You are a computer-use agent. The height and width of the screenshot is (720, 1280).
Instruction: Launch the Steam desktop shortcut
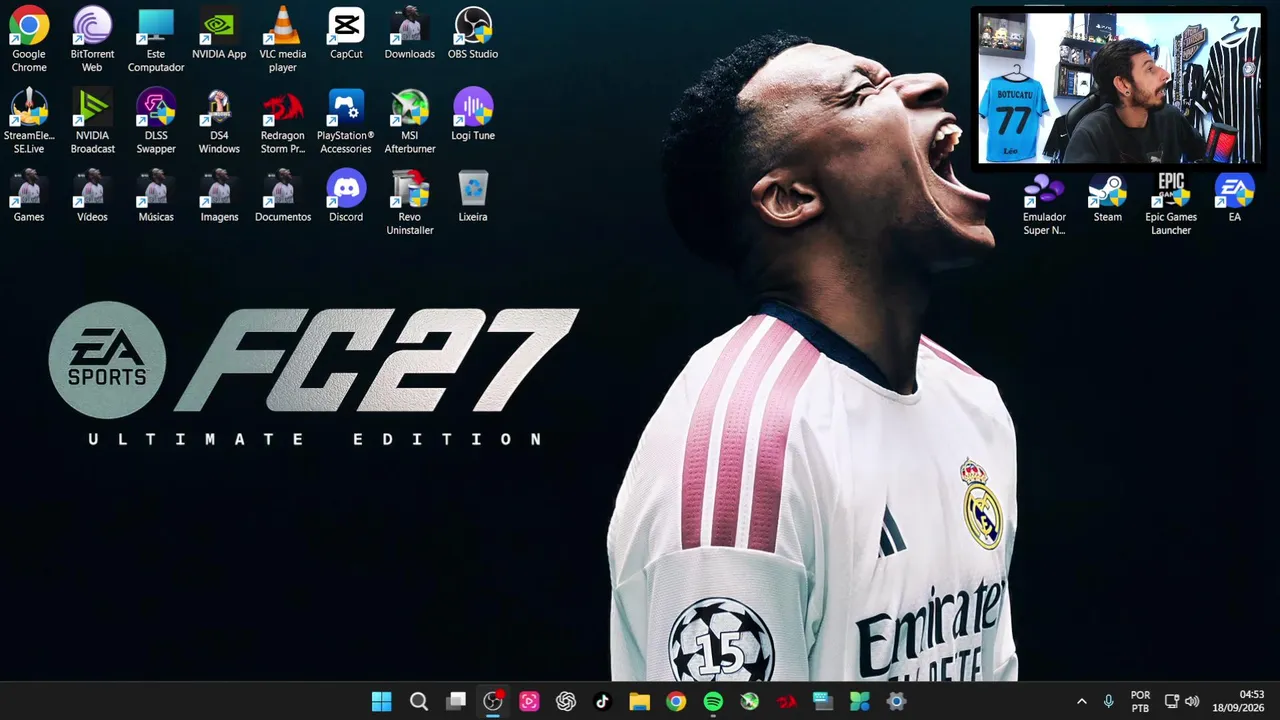(1108, 197)
